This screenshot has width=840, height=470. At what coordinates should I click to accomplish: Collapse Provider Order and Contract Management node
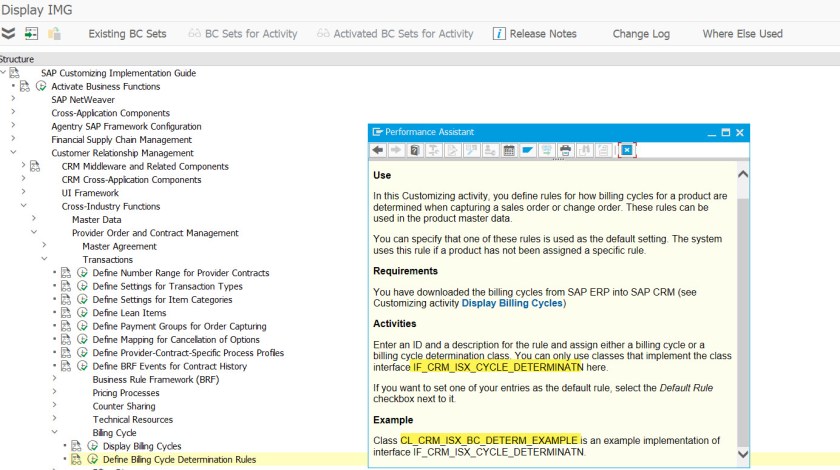tap(34, 232)
